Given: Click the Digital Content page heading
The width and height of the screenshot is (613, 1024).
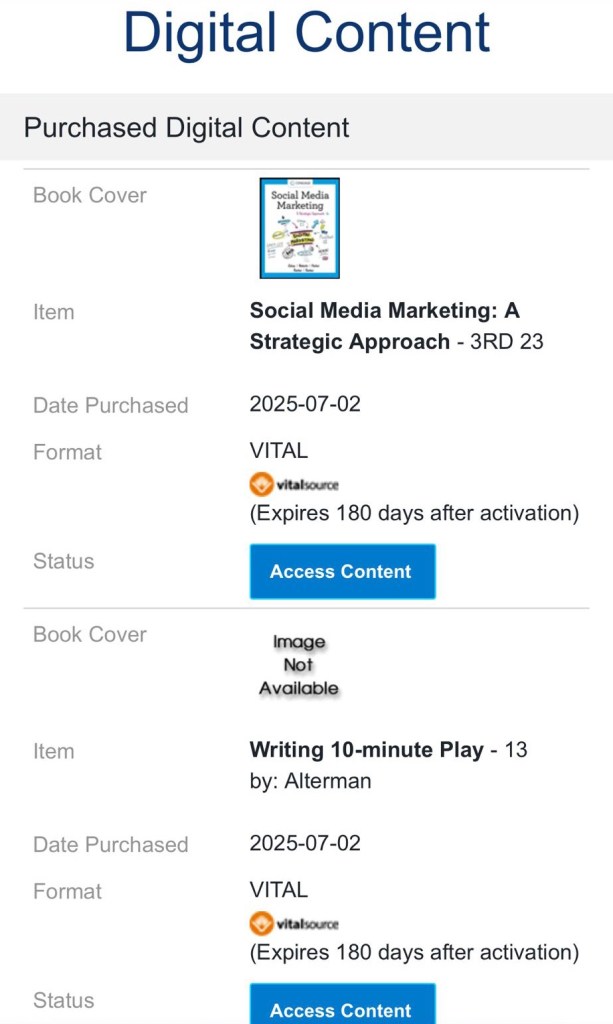Looking at the screenshot, I should [x=306, y=33].
